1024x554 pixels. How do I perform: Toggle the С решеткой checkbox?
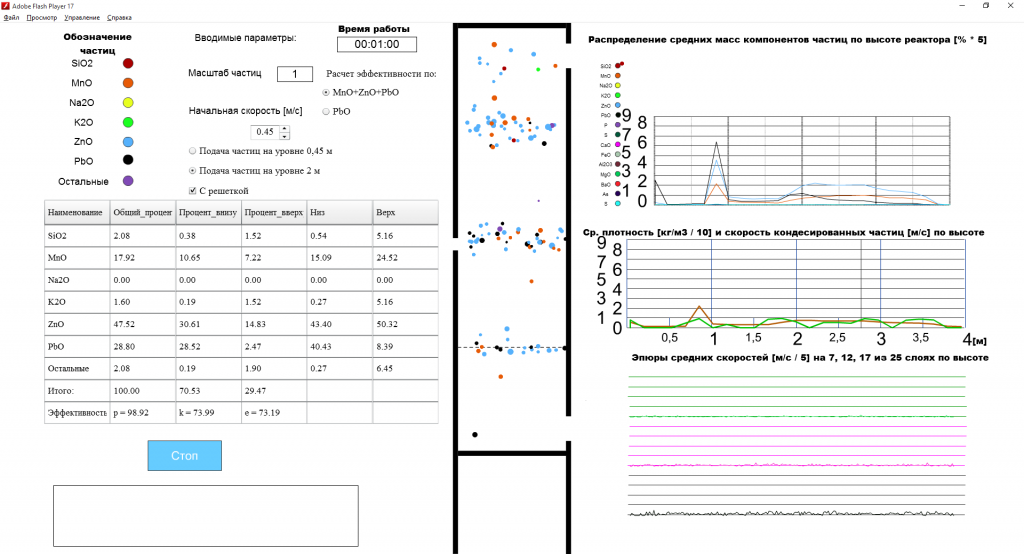193,191
